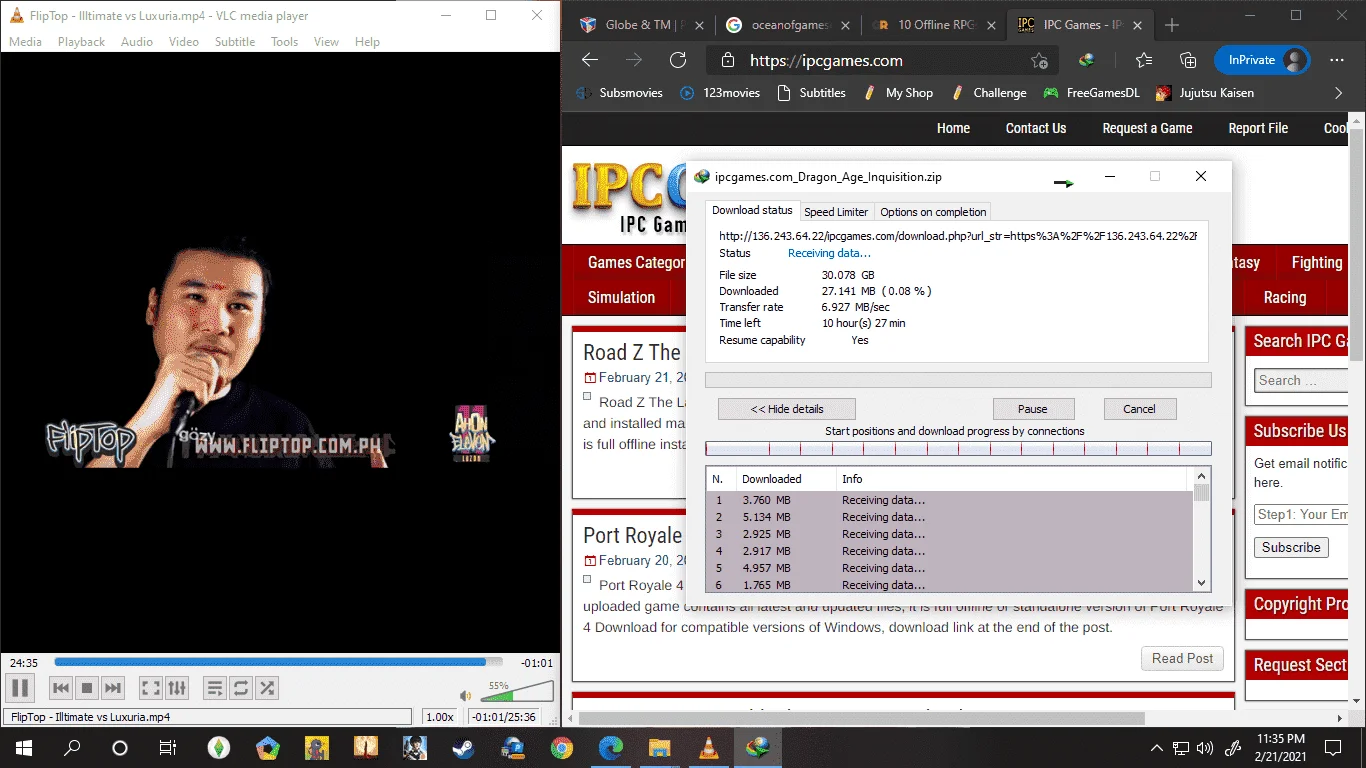Open the VLC Tools menu
The width and height of the screenshot is (1366, 768).
[285, 42]
